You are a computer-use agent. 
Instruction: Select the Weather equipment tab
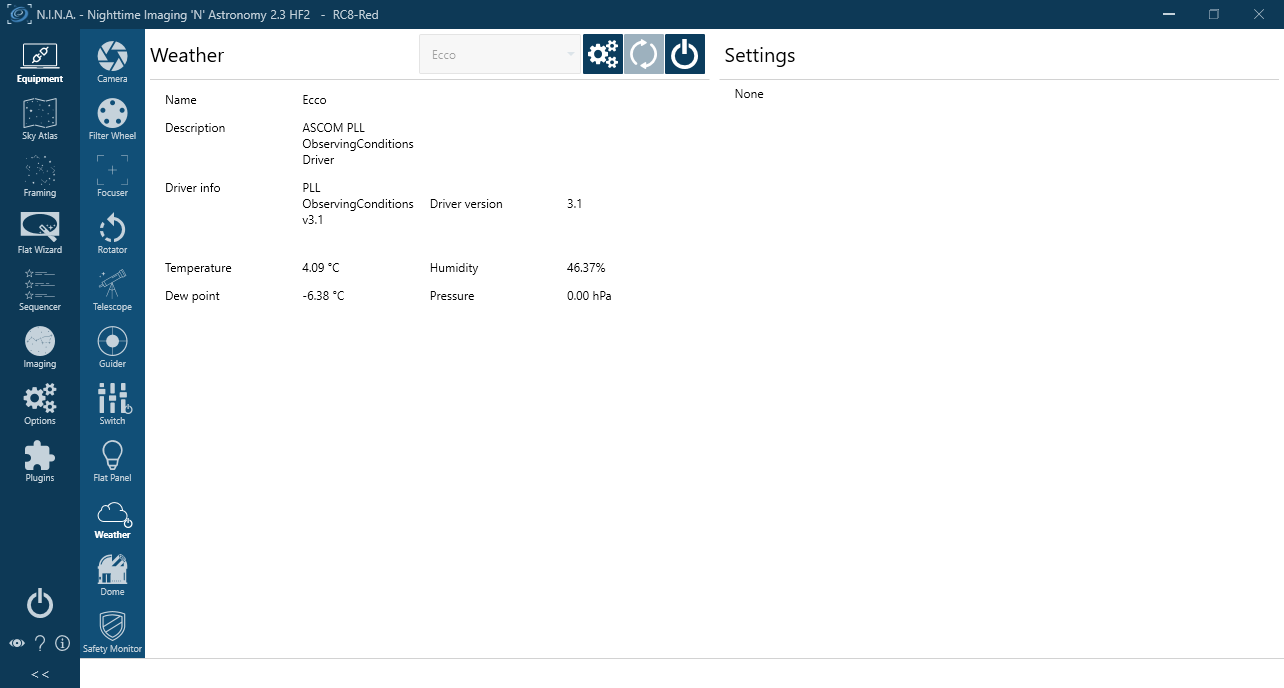tap(112, 519)
